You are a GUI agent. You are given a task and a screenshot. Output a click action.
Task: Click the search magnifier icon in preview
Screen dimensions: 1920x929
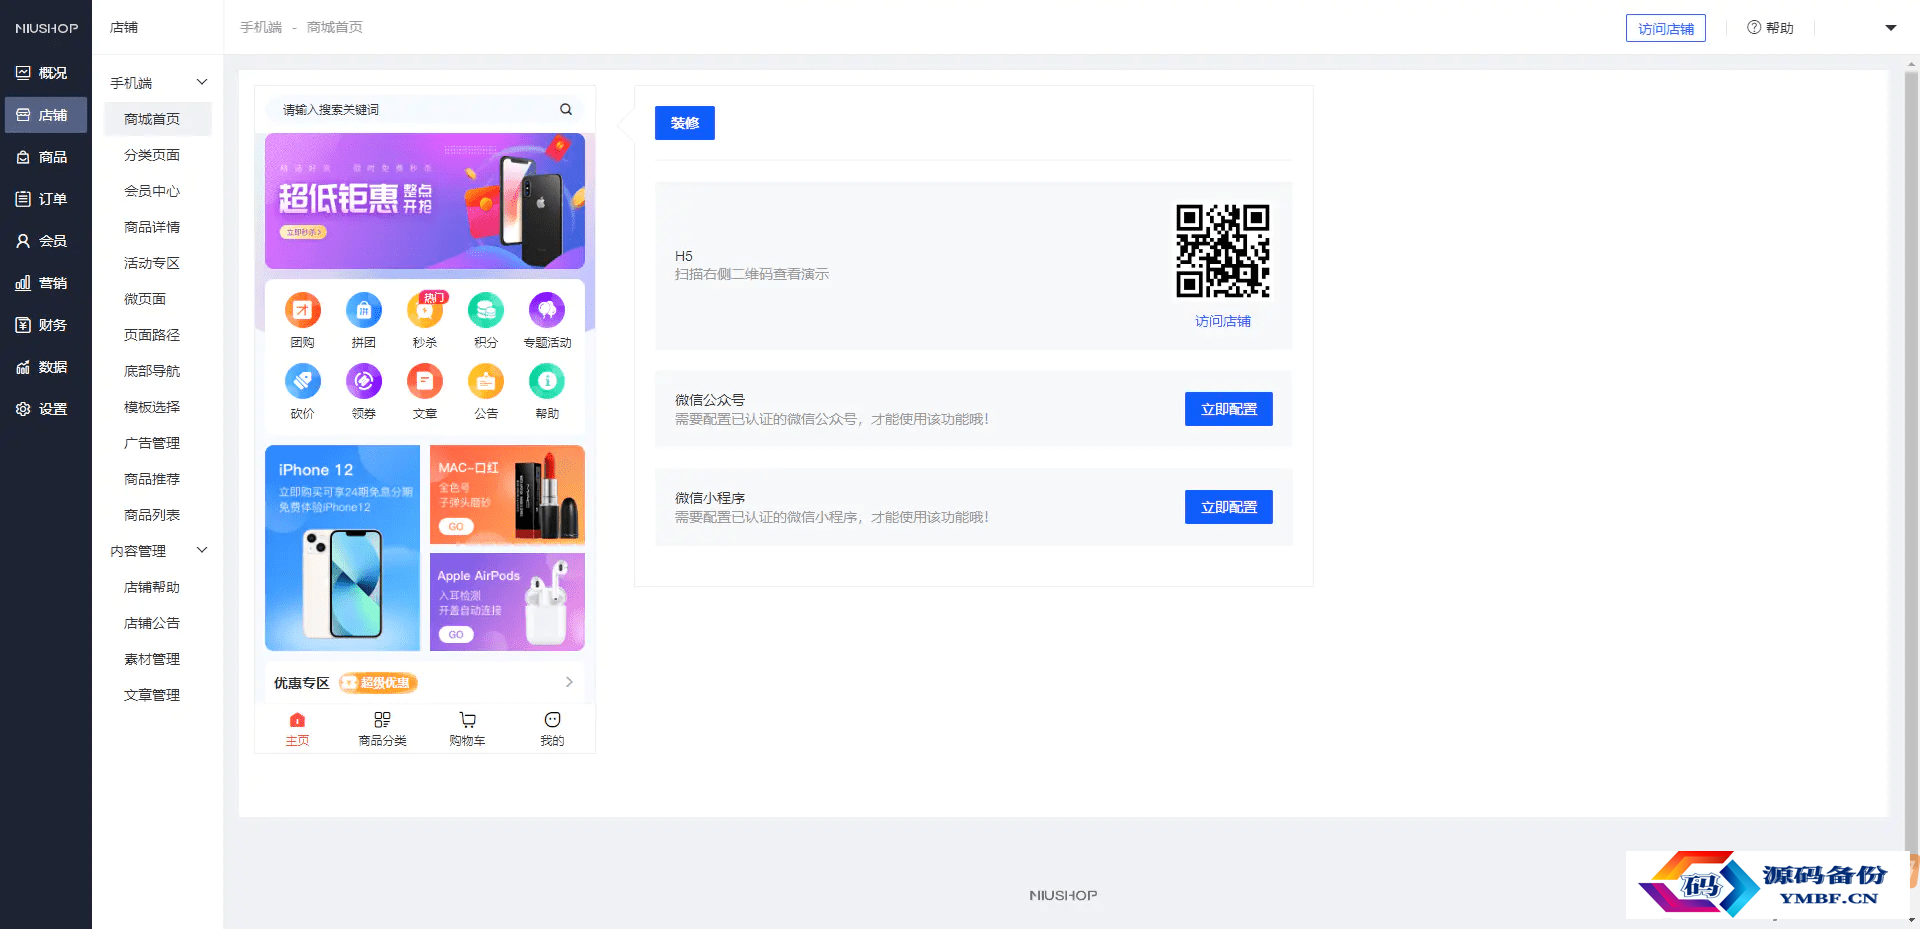point(566,109)
